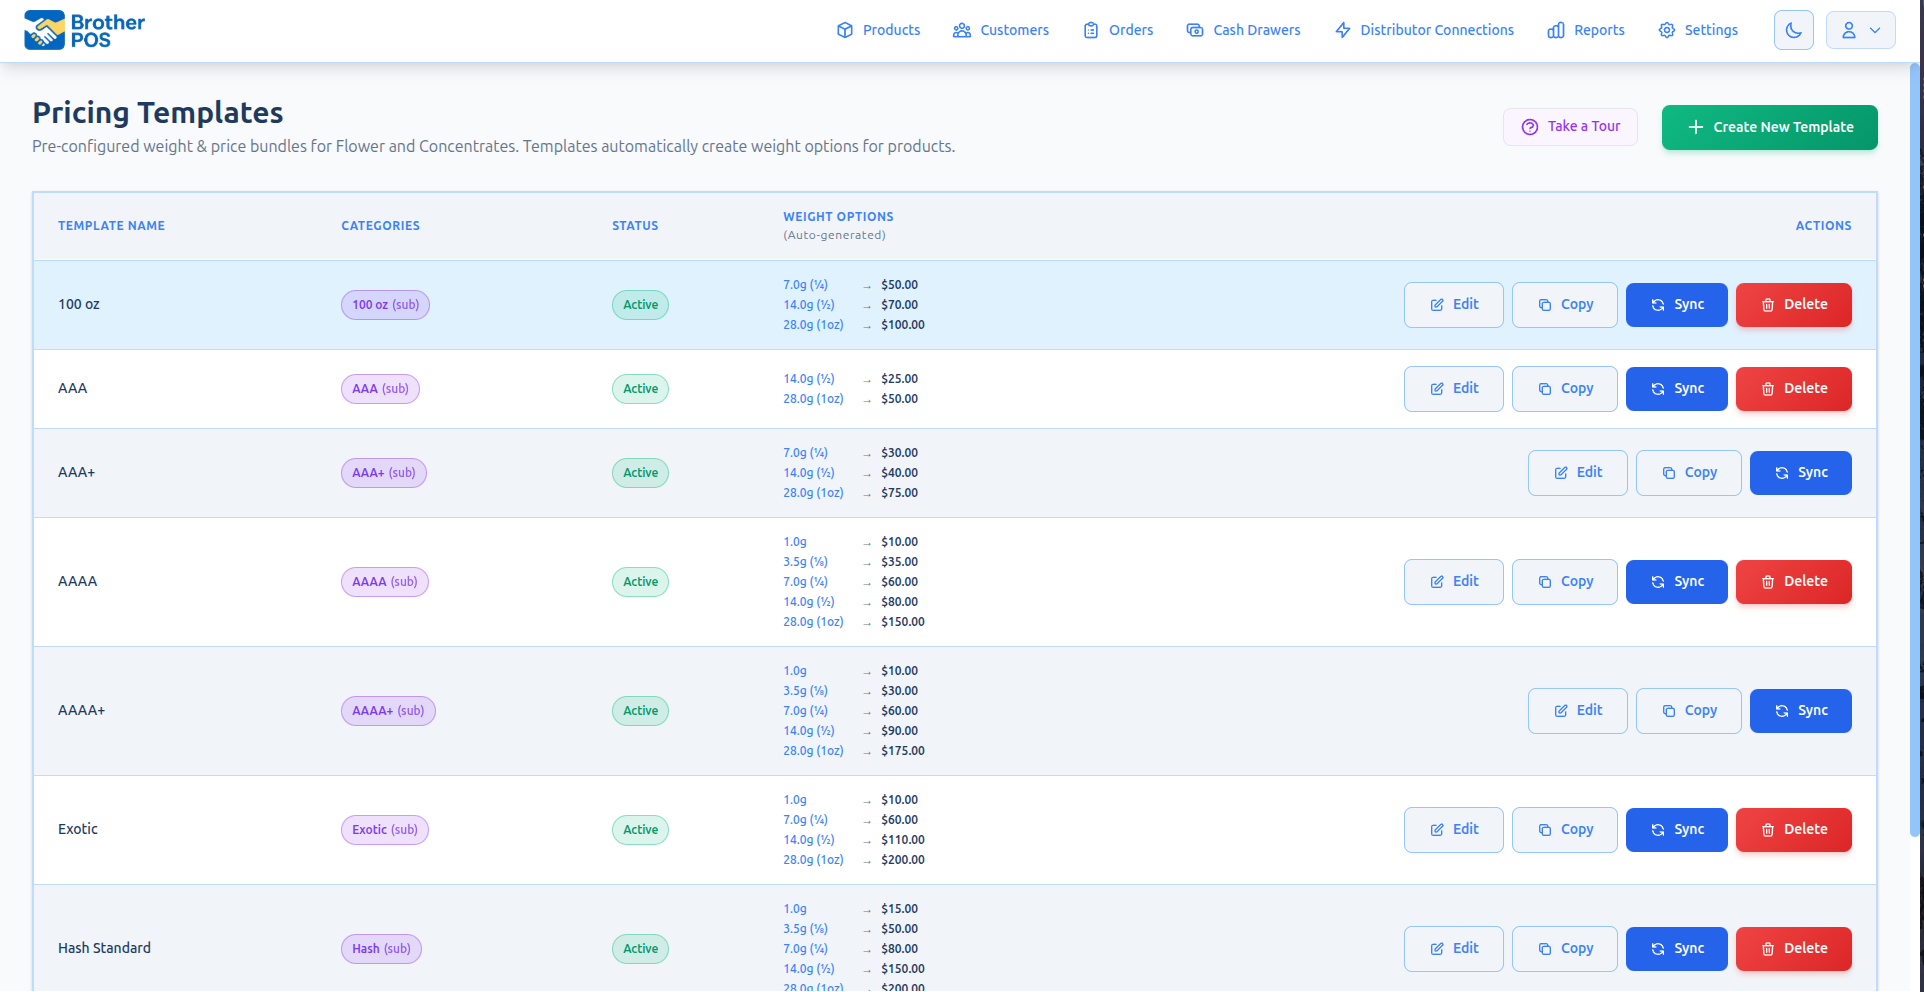The height and width of the screenshot is (992, 1924).
Task: Sync the Hash Standard template
Action: coord(1676,948)
